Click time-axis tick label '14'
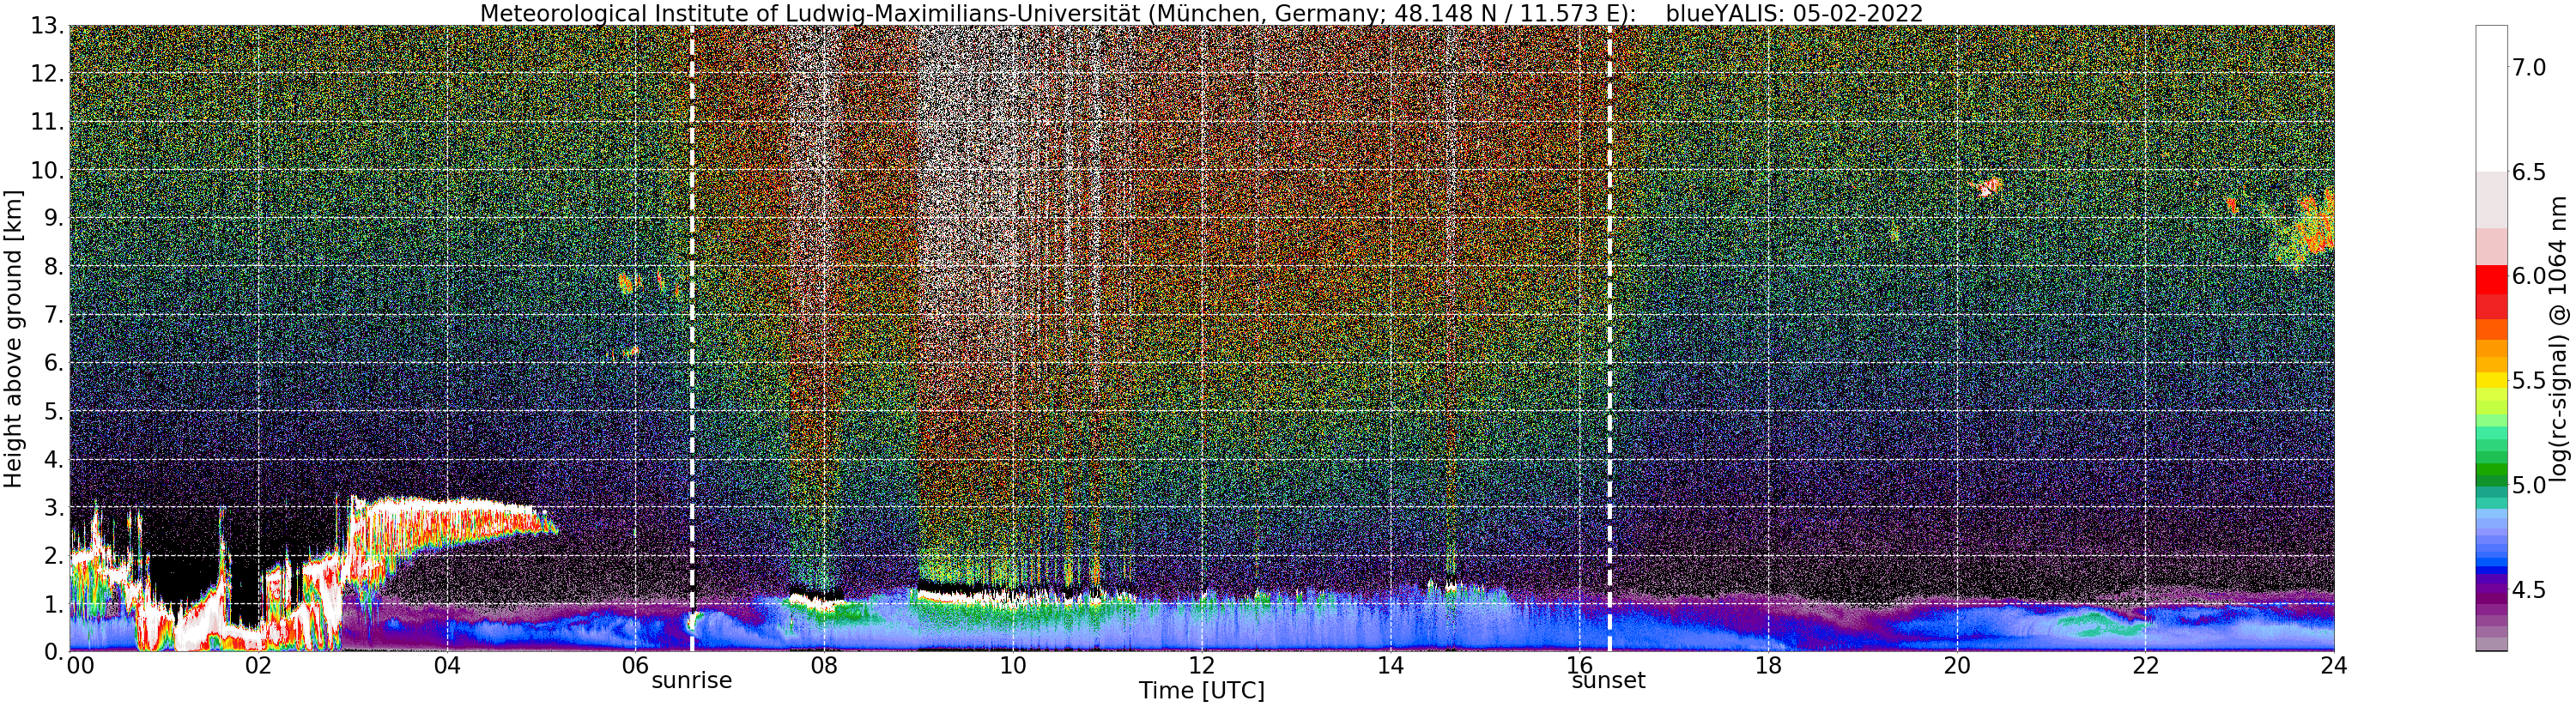 [x=1390, y=666]
